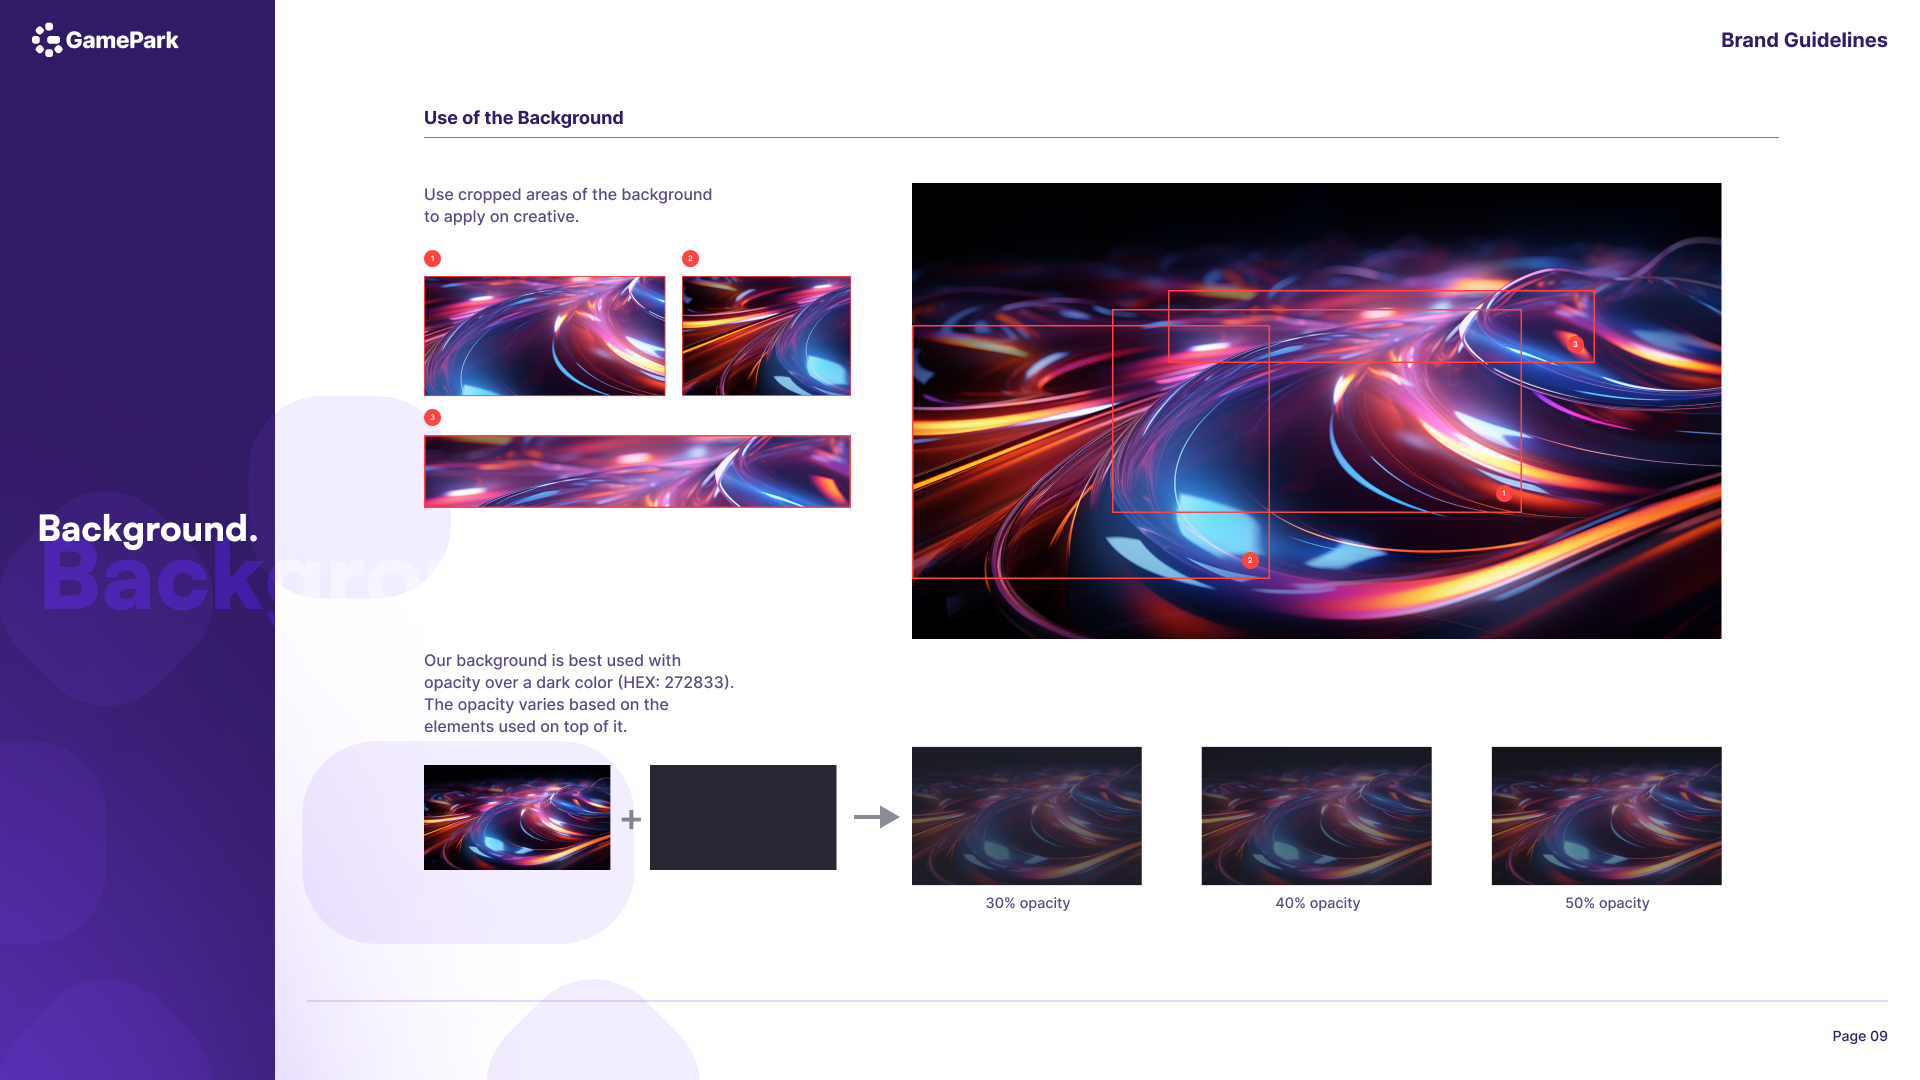Click the "50% opacity" caption
This screenshot has width=1920, height=1080.
click(1607, 903)
